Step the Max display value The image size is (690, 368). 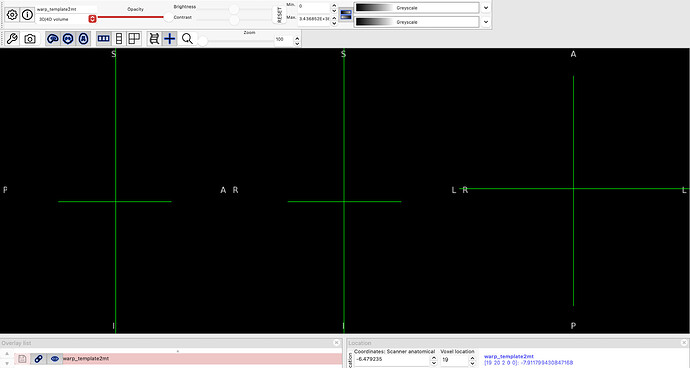click(334, 20)
